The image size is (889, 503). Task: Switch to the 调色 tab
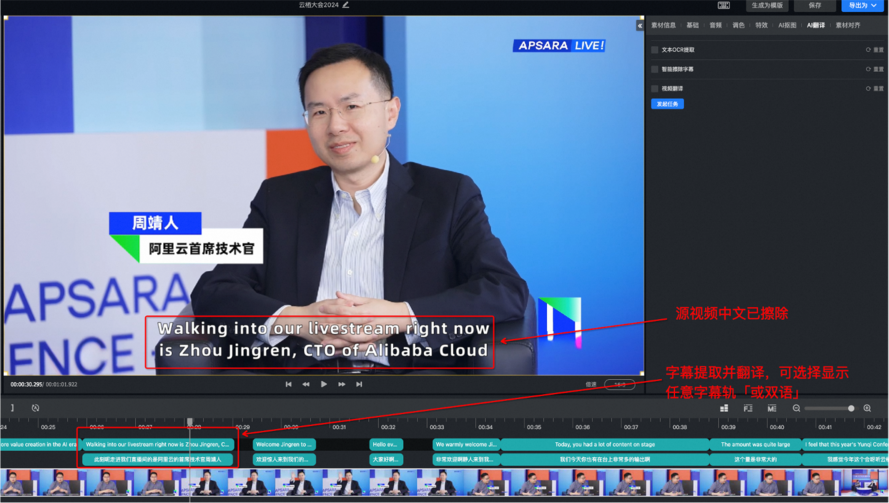pos(738,25)
